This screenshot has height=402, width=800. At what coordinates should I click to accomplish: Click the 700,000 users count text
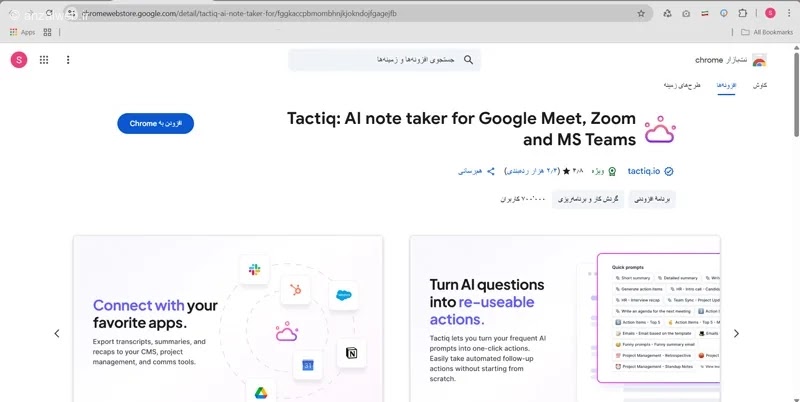[x=523, y=199]
